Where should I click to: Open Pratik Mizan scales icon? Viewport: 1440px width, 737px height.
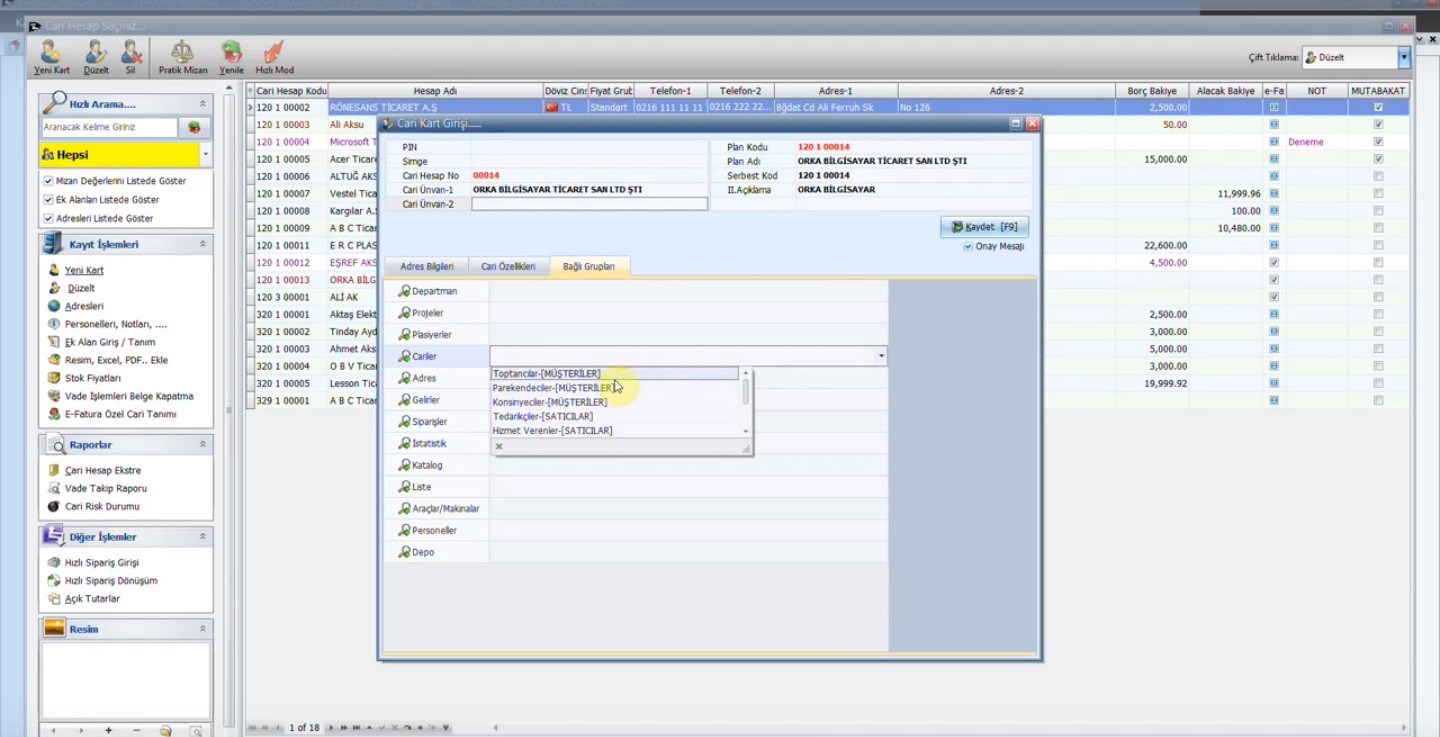[183, 58]
